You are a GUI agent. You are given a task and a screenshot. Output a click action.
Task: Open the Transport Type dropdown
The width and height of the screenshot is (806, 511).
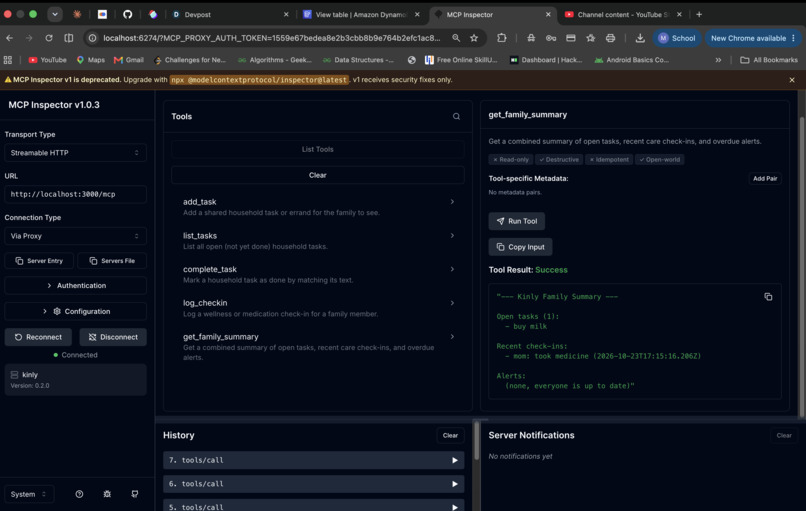point(75,153)
